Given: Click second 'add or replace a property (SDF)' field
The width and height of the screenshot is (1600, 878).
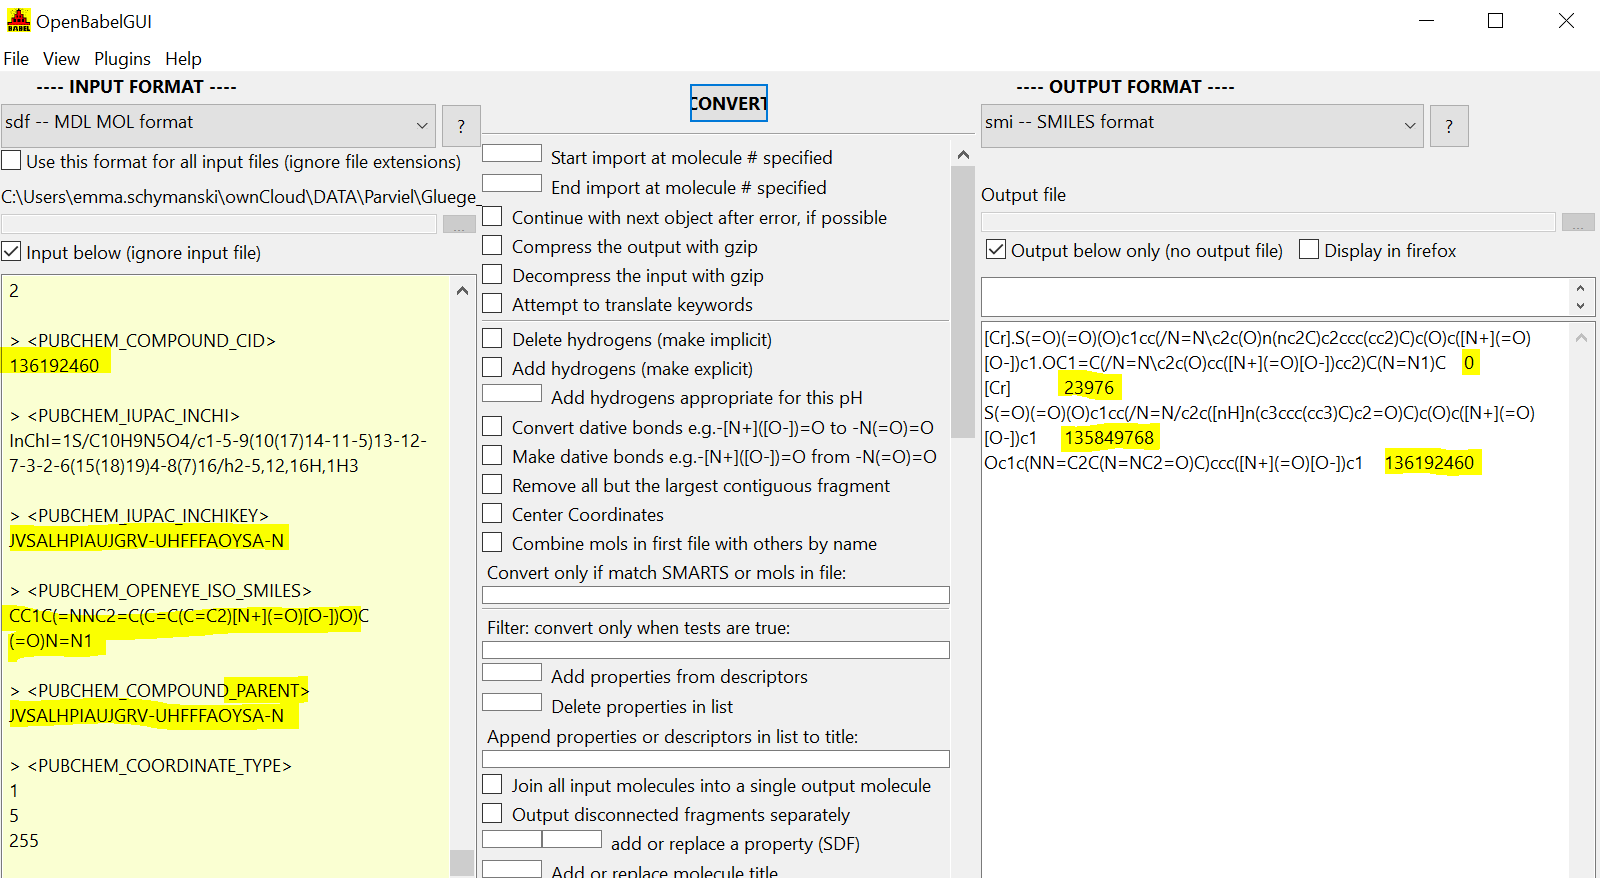Looking at the screenshot, I should coord(572,839).
